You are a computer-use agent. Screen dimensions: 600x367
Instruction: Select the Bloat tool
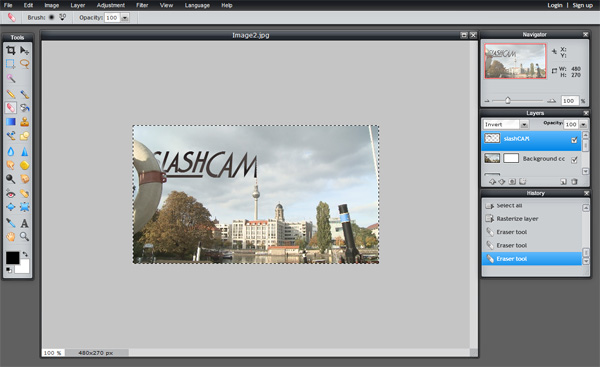[11, 207]
